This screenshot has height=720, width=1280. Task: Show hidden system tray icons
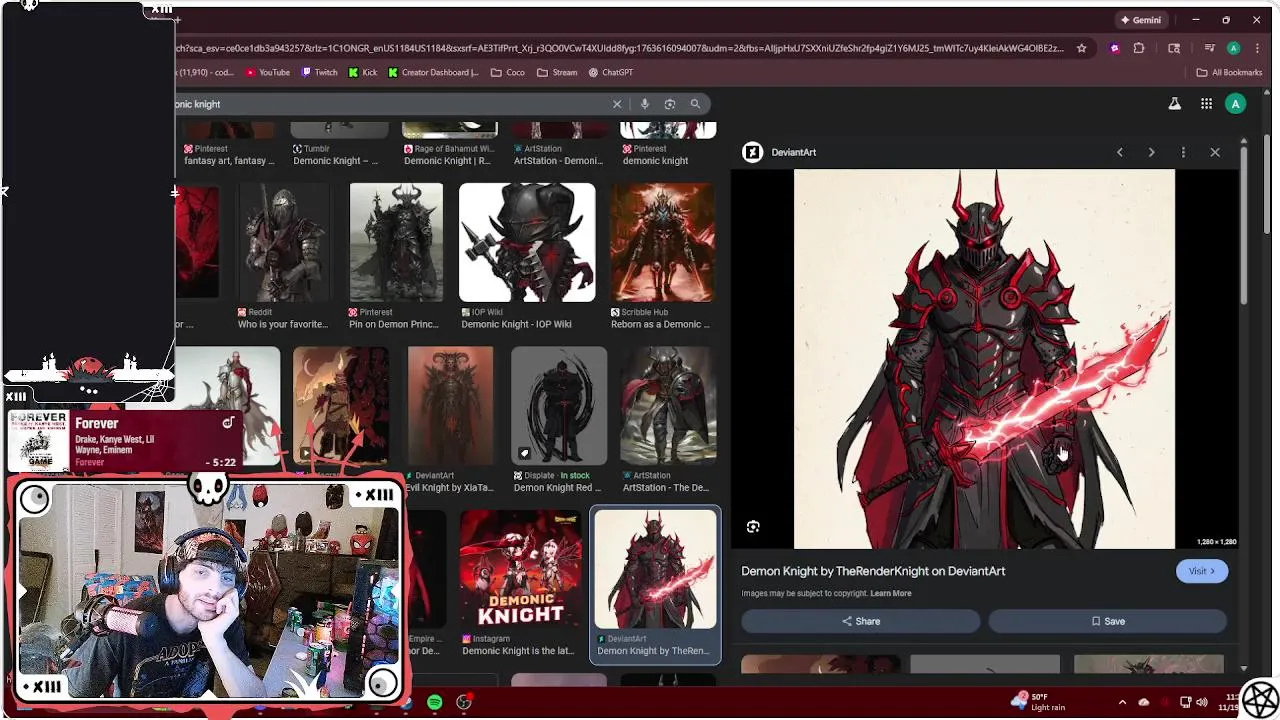point(1122,702)
